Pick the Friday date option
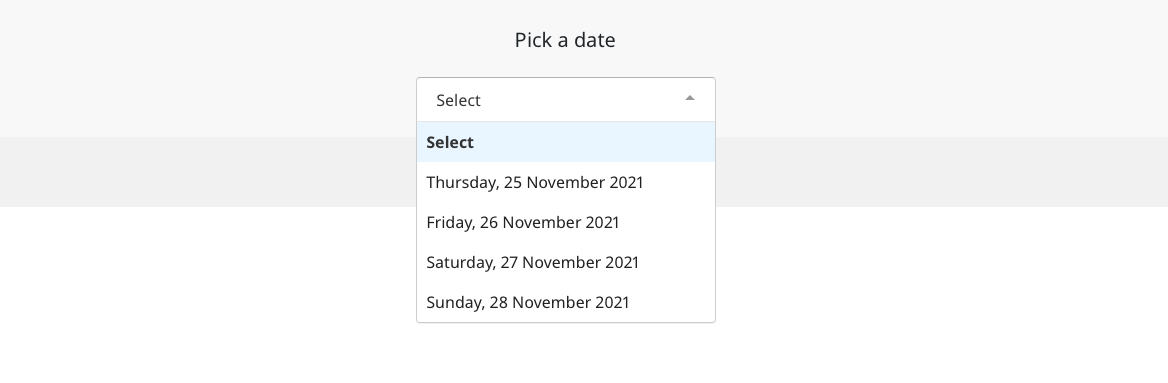The width and height of the screenshot is (1168, 383). [565, 223]
